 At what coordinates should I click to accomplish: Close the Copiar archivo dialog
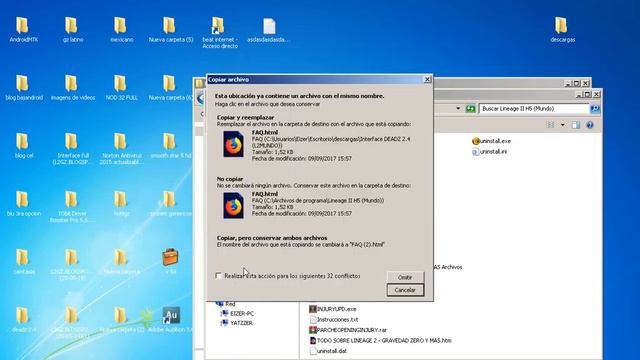point(427,79)
